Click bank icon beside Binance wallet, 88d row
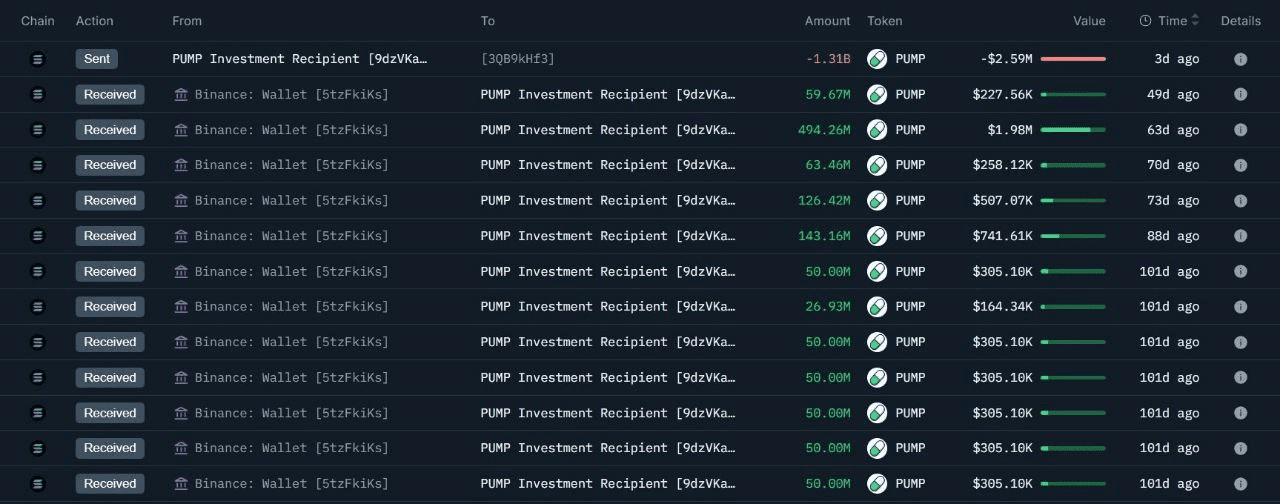This screenshot has height=504, width=1280. [181, 236]
